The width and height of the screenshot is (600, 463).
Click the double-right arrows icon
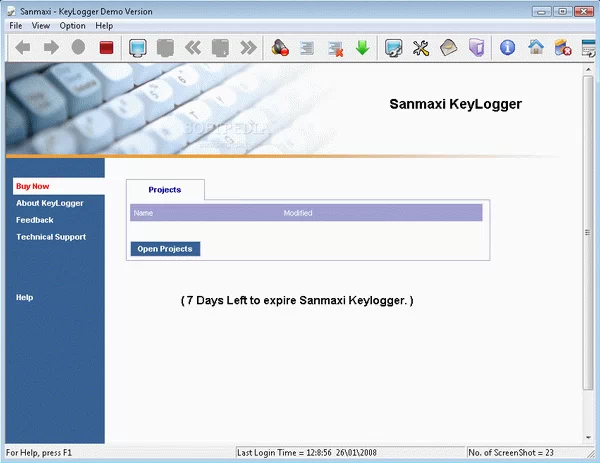coord(248,48)
